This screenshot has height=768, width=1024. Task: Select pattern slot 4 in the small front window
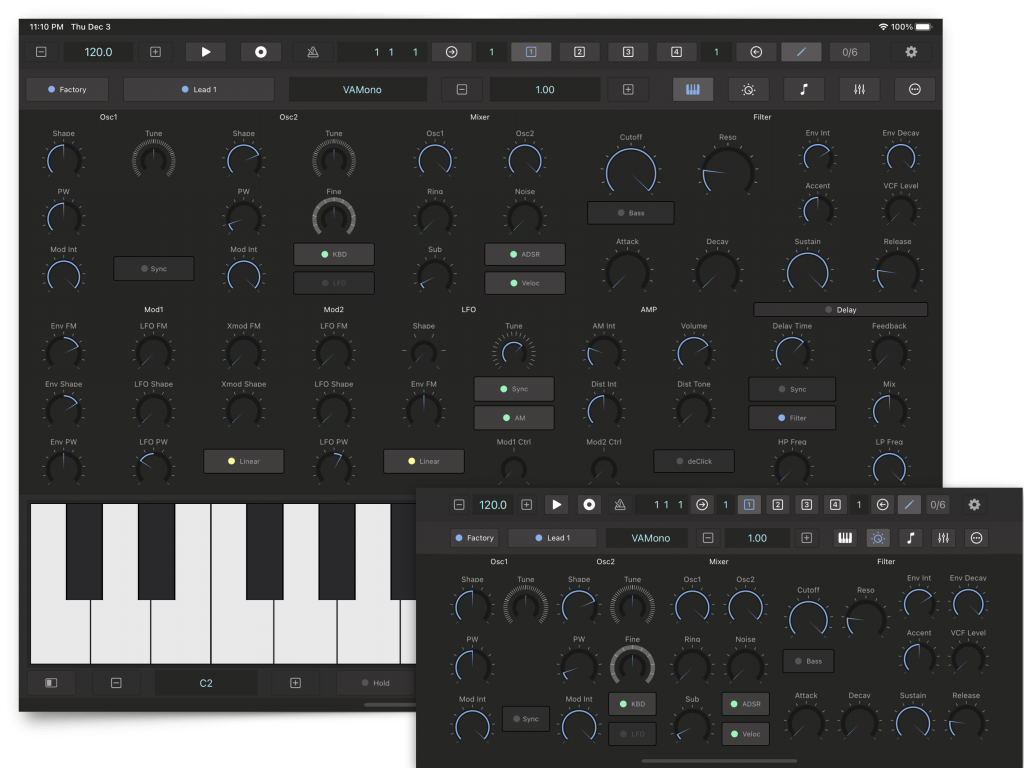(x=833, y=505)
